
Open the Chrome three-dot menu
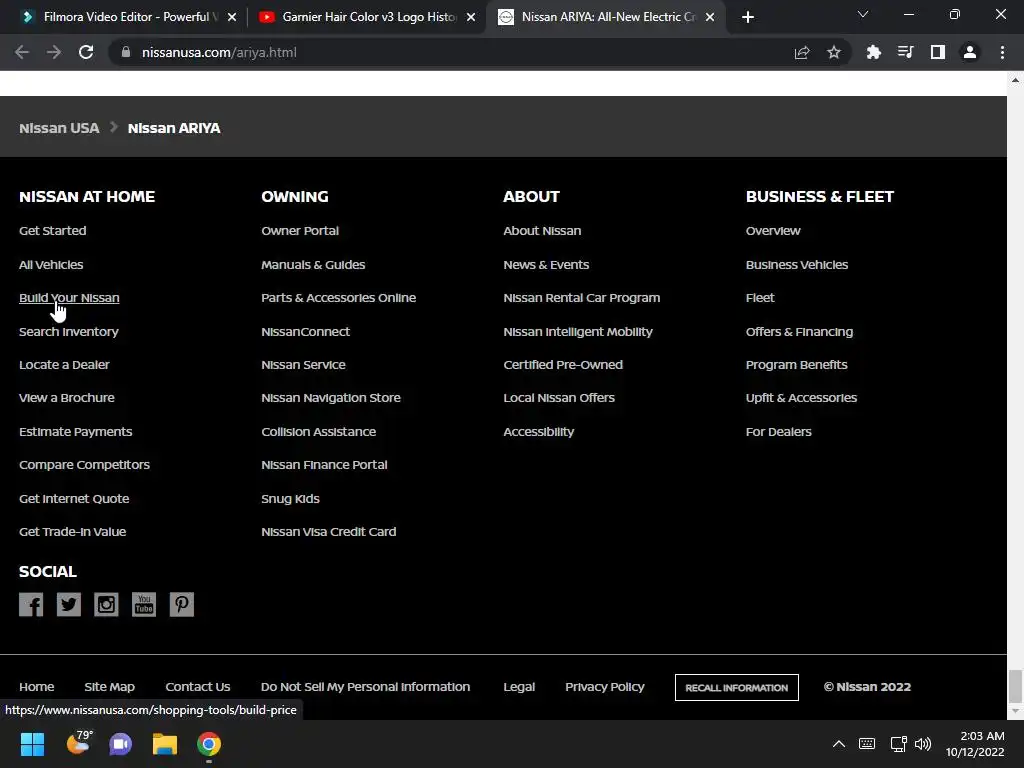pos(1002,52)
